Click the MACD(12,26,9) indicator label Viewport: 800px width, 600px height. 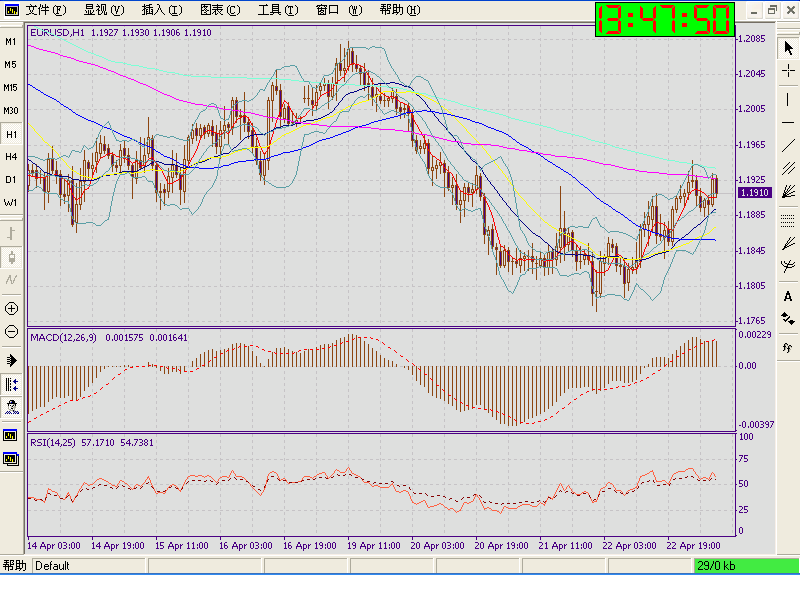pyautogui.click(x=63, y=337)
